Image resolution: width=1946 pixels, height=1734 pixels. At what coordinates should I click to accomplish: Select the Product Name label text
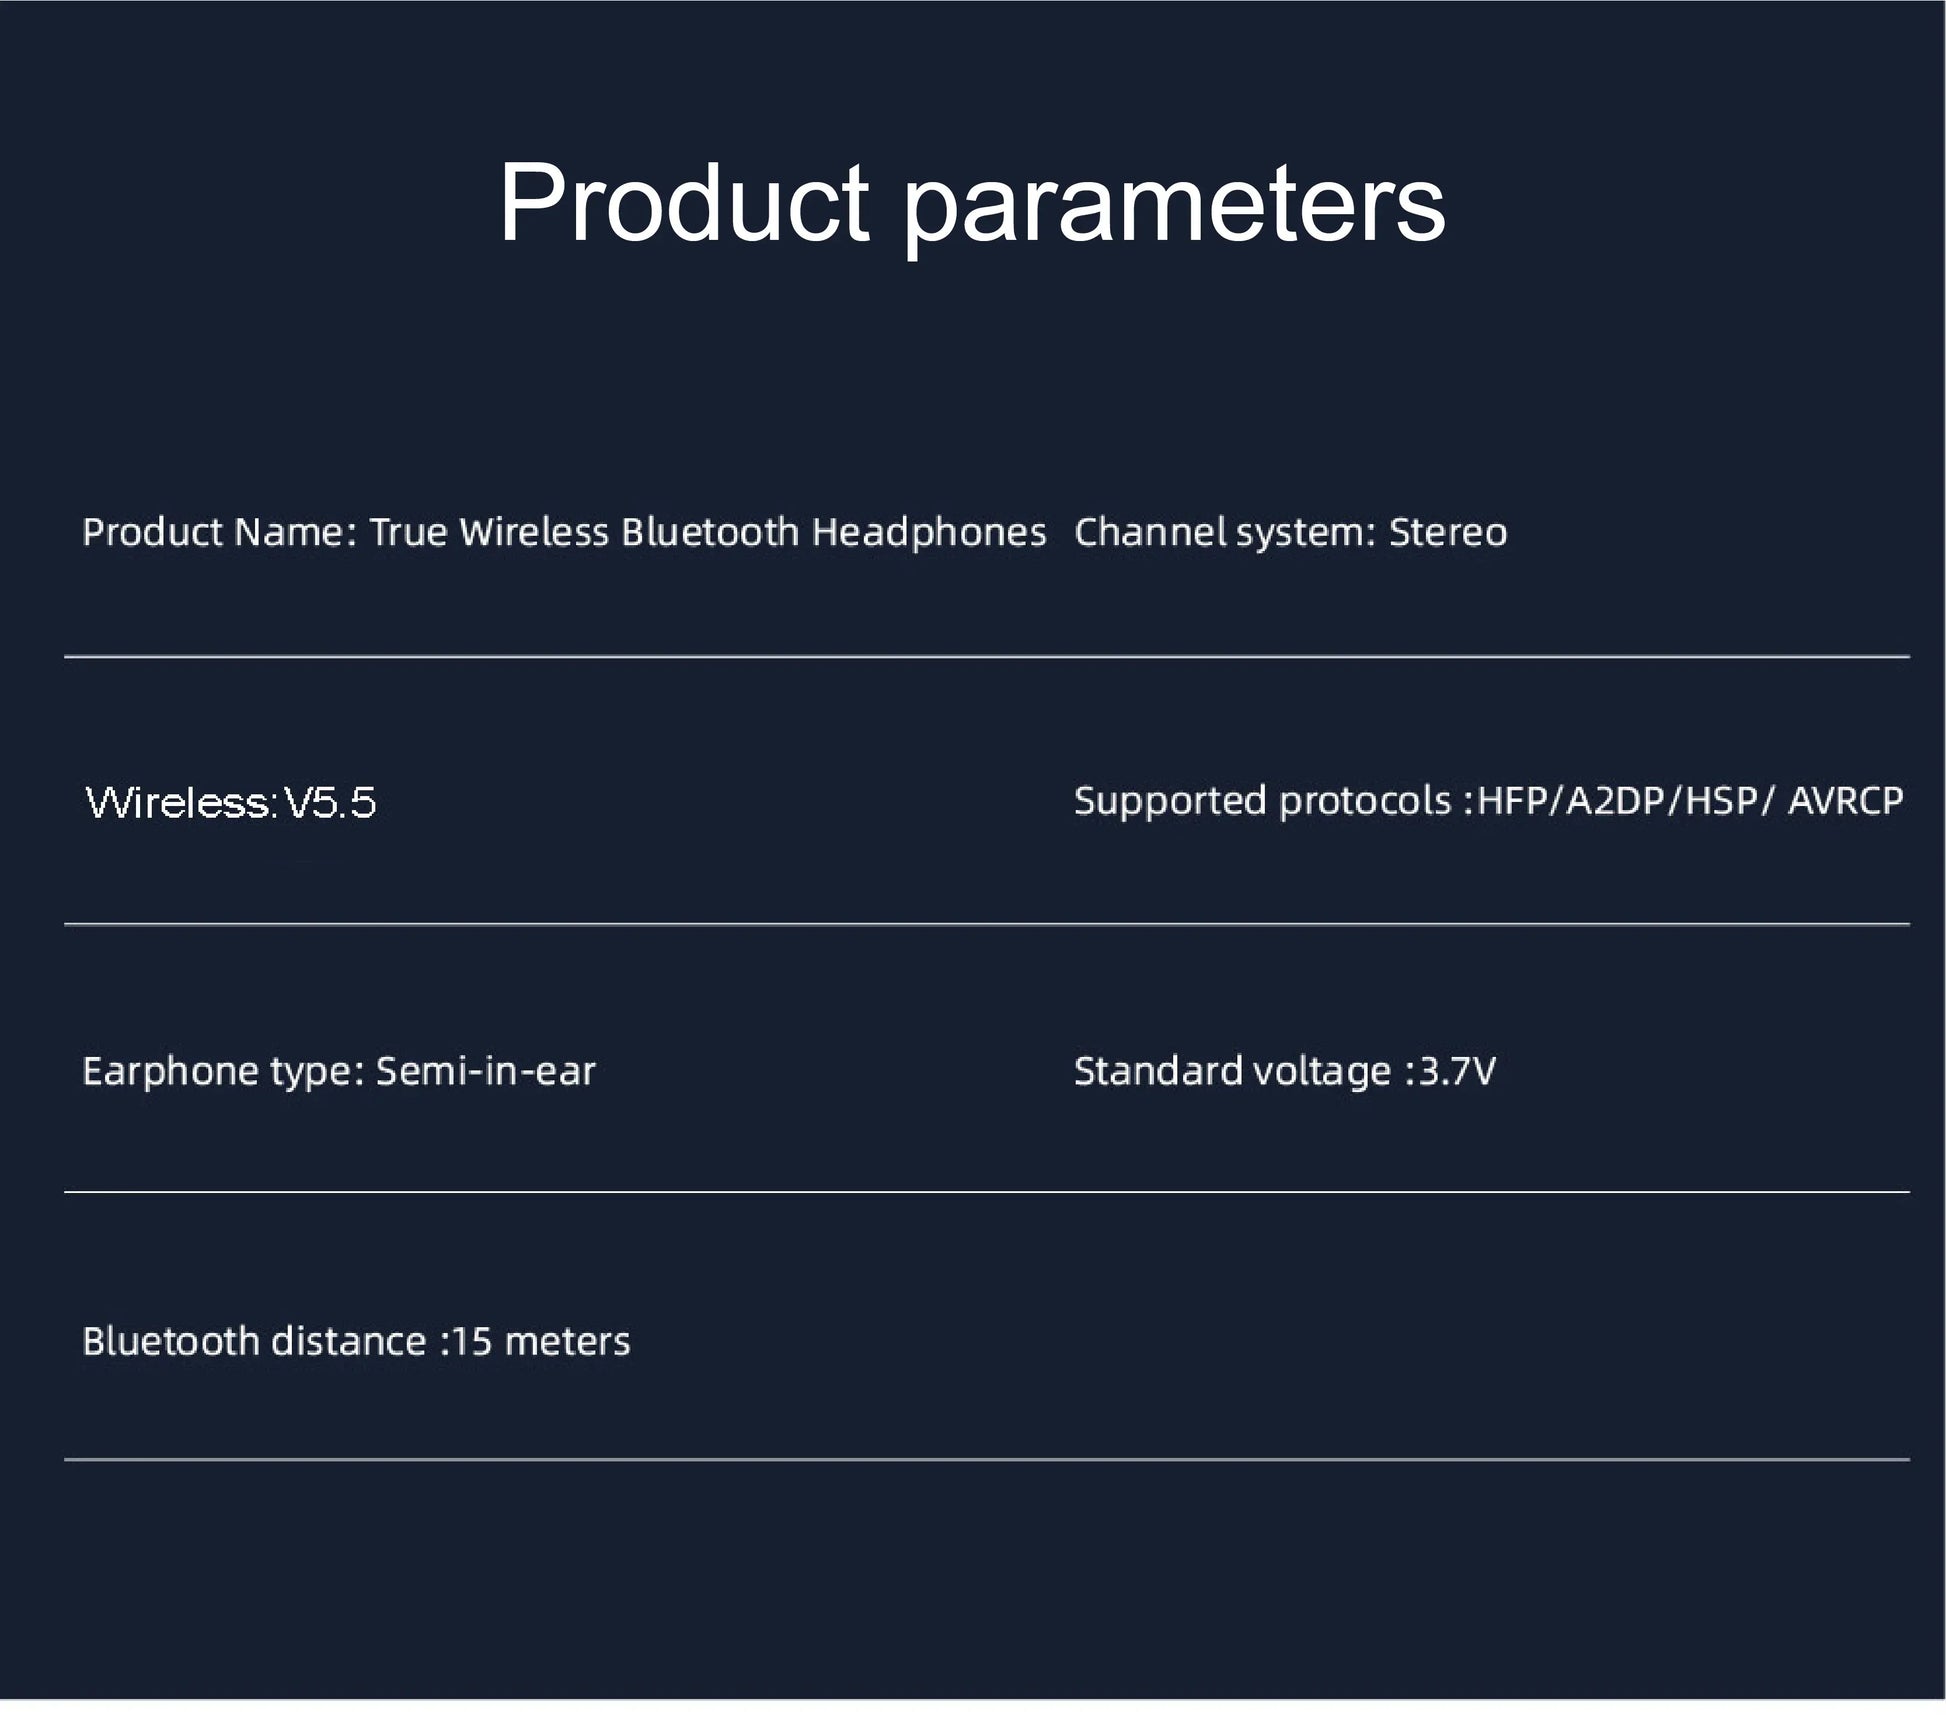(x=219, y=532)
